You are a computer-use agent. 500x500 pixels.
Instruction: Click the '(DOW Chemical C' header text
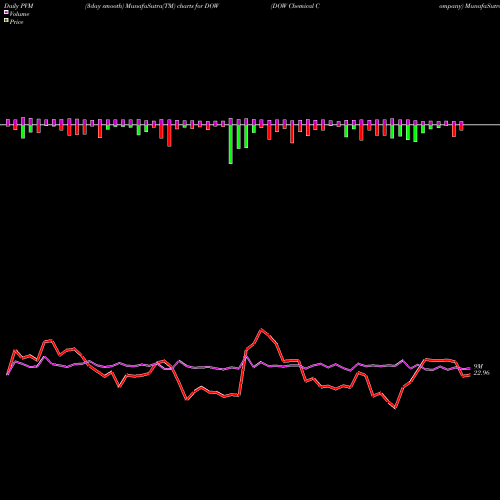pyautogui.click(x=295, y=6)
